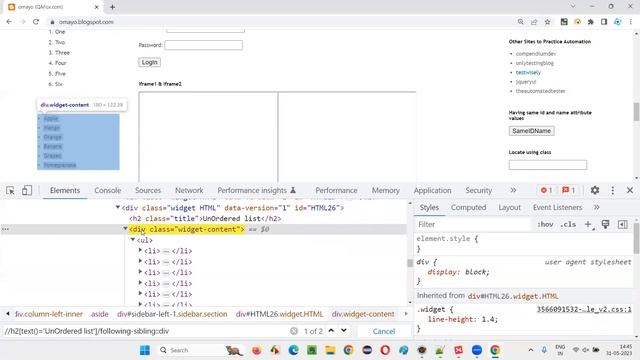Collapse the ul node arrow
The width and height of the screenshot is (640, 360).
pos(133,240)
